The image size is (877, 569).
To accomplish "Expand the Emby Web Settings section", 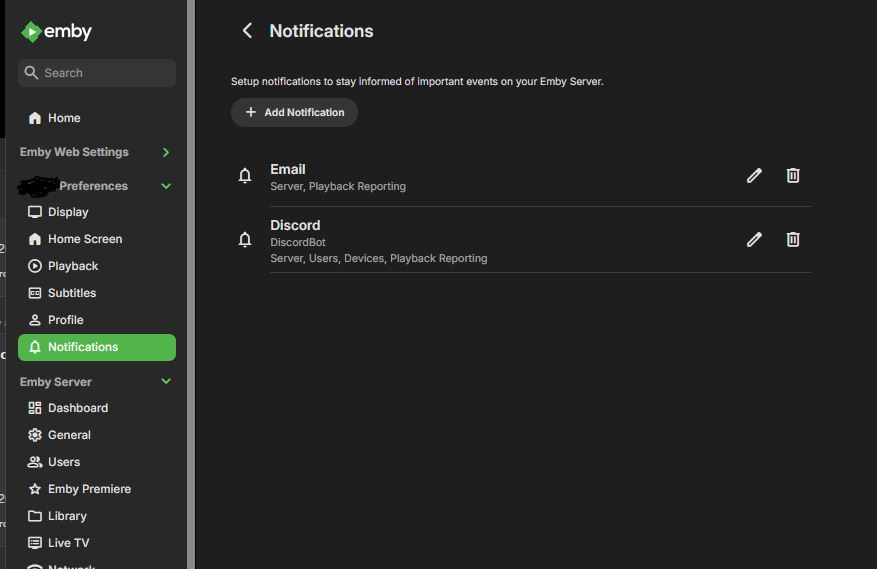I will point(166,152).
